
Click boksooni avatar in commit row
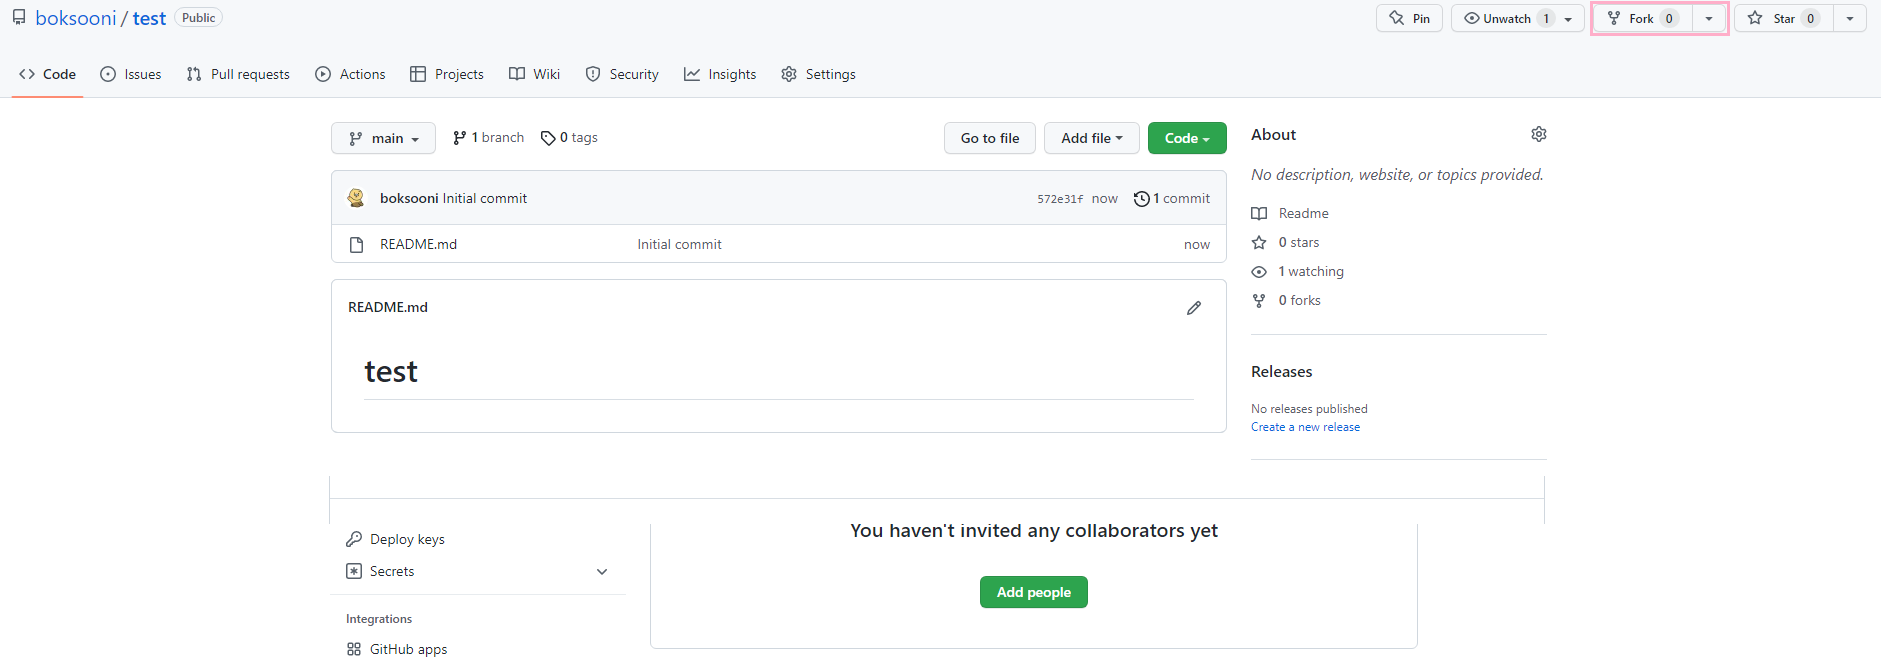pyautogui.click(x=356, y=198)
